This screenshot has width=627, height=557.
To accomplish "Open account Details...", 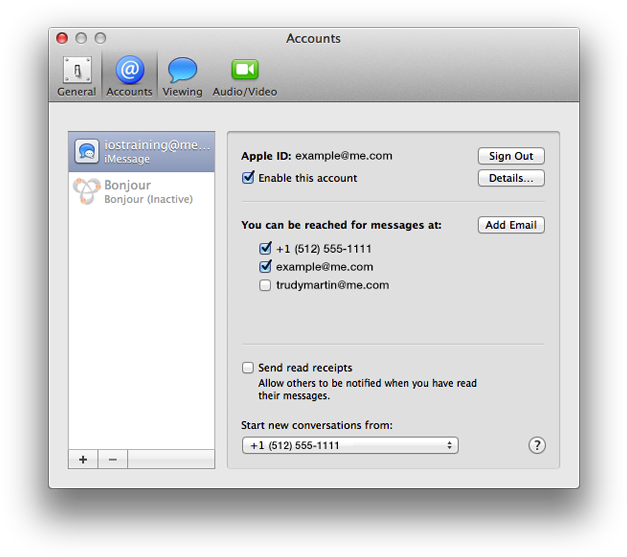I will tap(511, 178).
